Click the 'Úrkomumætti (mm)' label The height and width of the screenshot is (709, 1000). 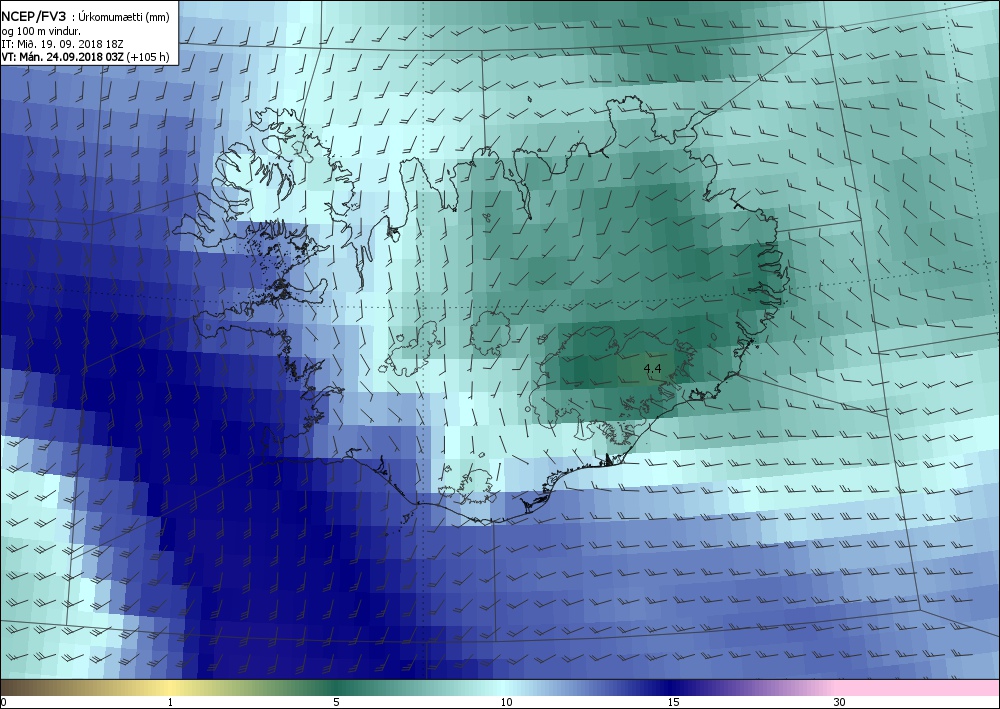point(124,17)
